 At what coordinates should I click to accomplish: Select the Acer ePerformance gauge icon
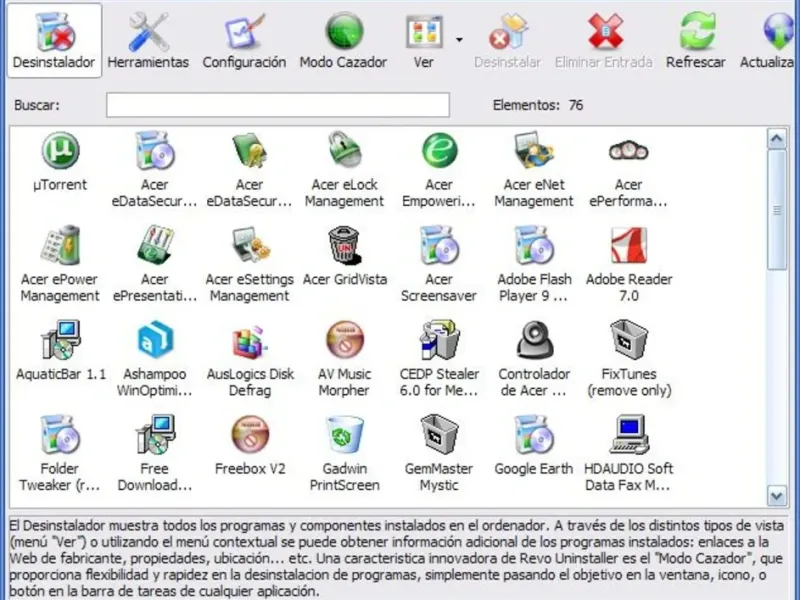629,151
